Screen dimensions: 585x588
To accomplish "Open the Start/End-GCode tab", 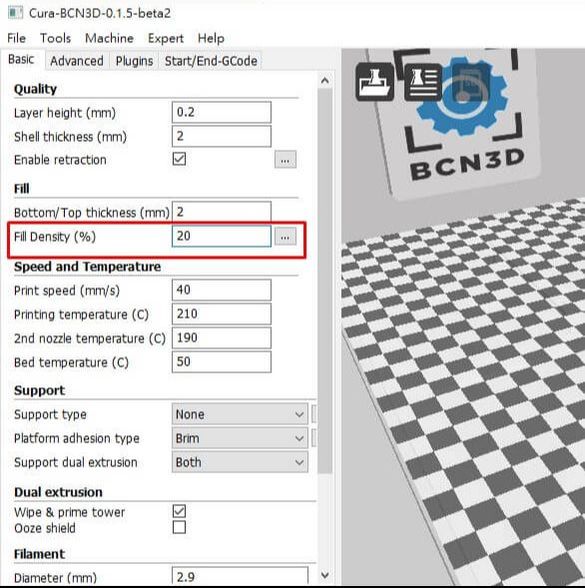I will pyautogui.click(x=211, y=61).
